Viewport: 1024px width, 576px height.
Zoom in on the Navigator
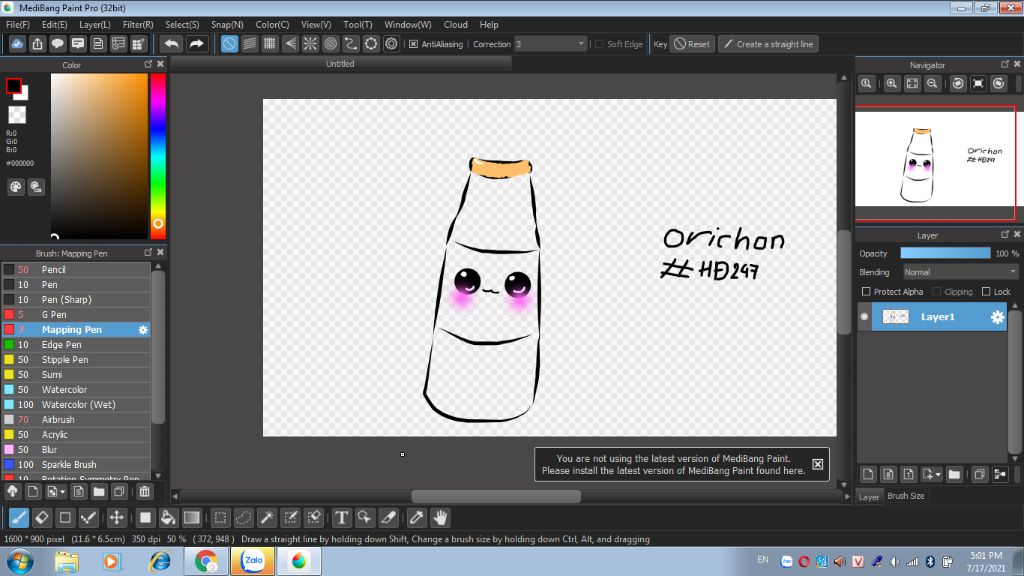point(891,84)
